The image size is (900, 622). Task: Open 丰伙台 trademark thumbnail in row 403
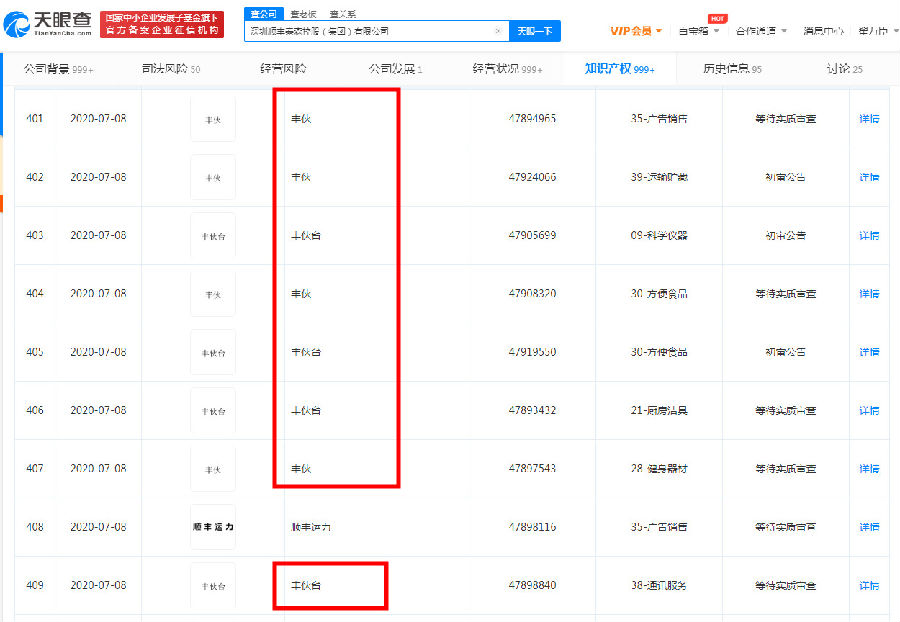click(x=213, y=236)
